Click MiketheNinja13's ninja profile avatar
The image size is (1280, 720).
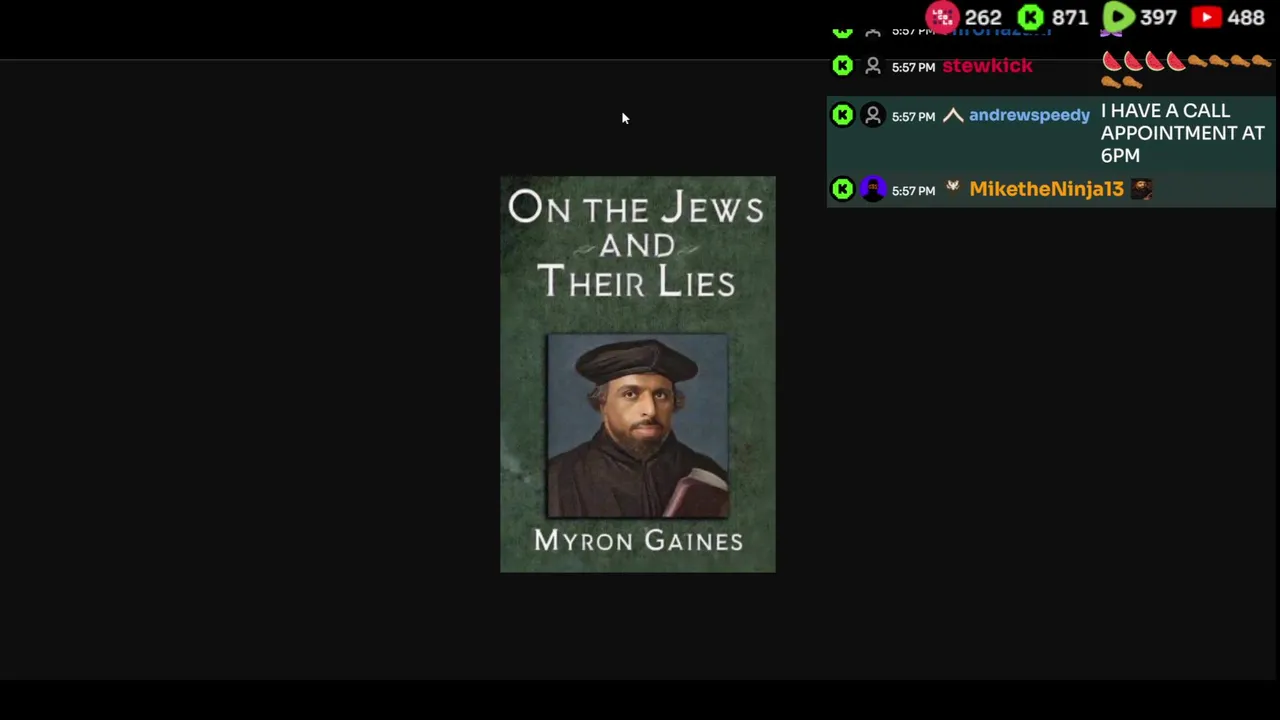tap(873, 189)
